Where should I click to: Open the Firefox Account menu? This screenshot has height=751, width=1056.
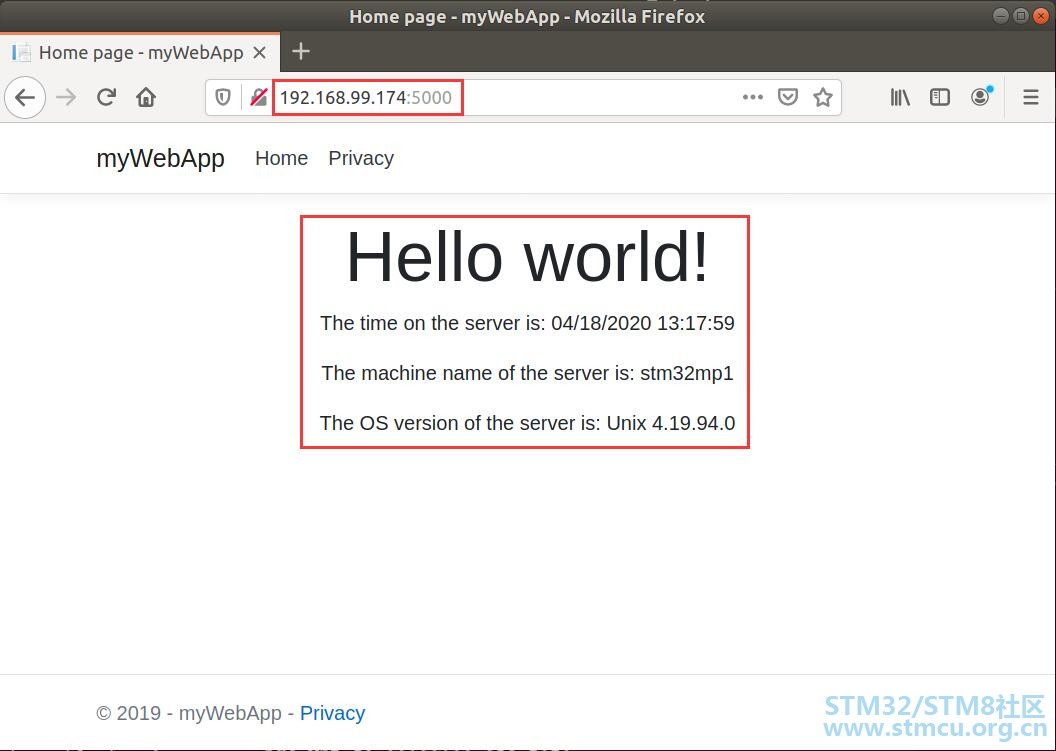pos(981,97)
